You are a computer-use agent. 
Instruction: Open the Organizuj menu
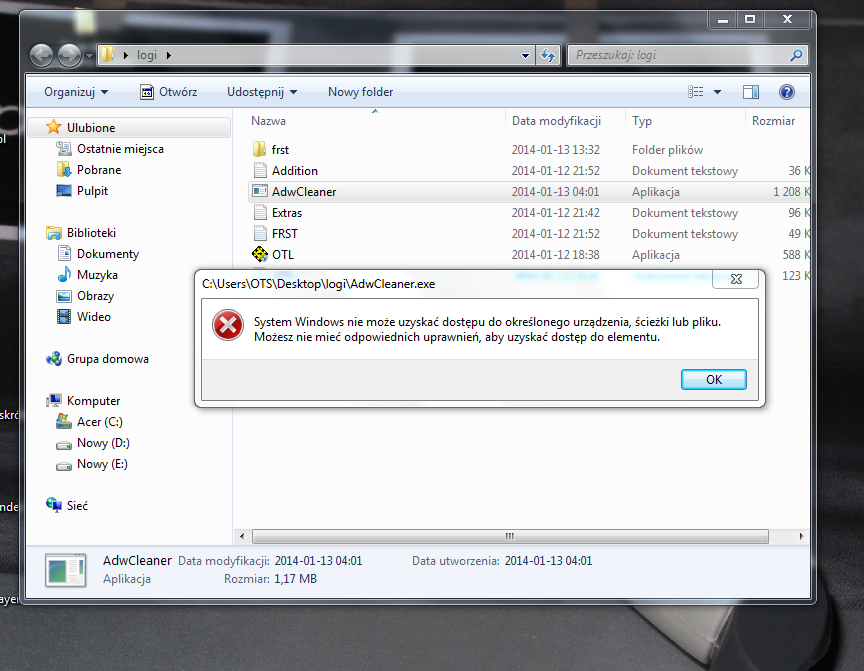76,92
